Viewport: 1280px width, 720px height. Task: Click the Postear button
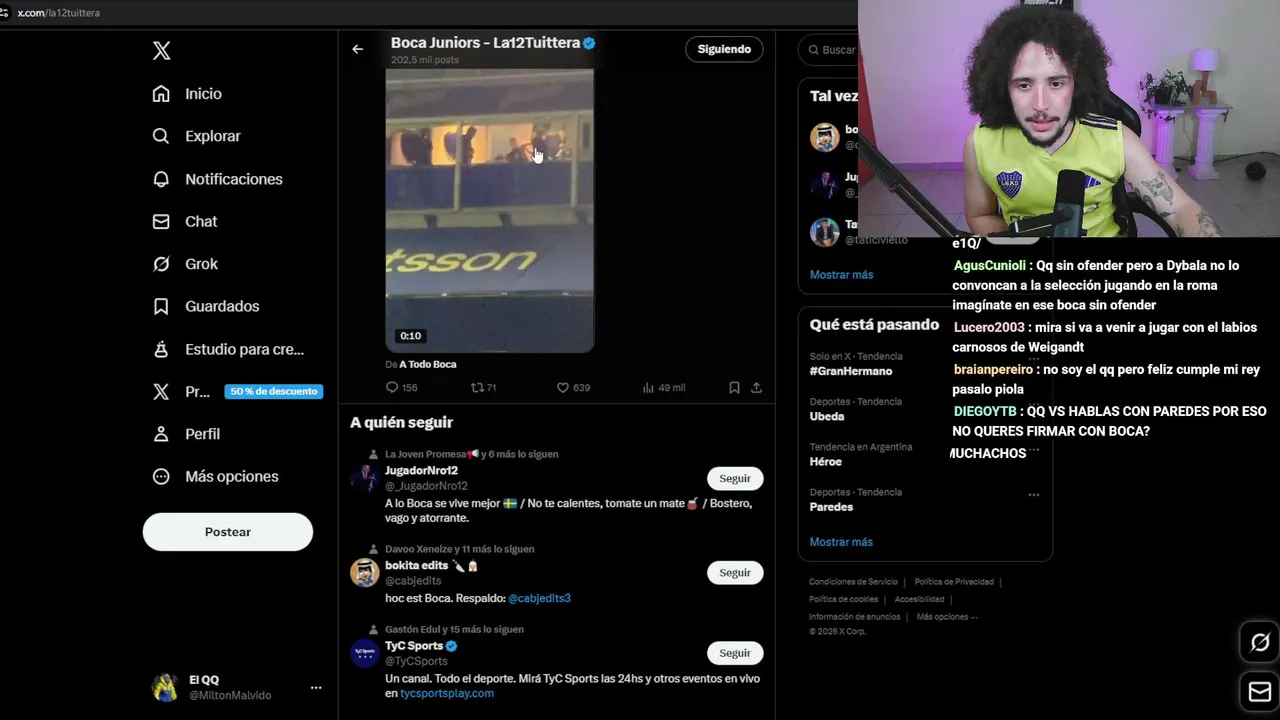click(228, 532)
